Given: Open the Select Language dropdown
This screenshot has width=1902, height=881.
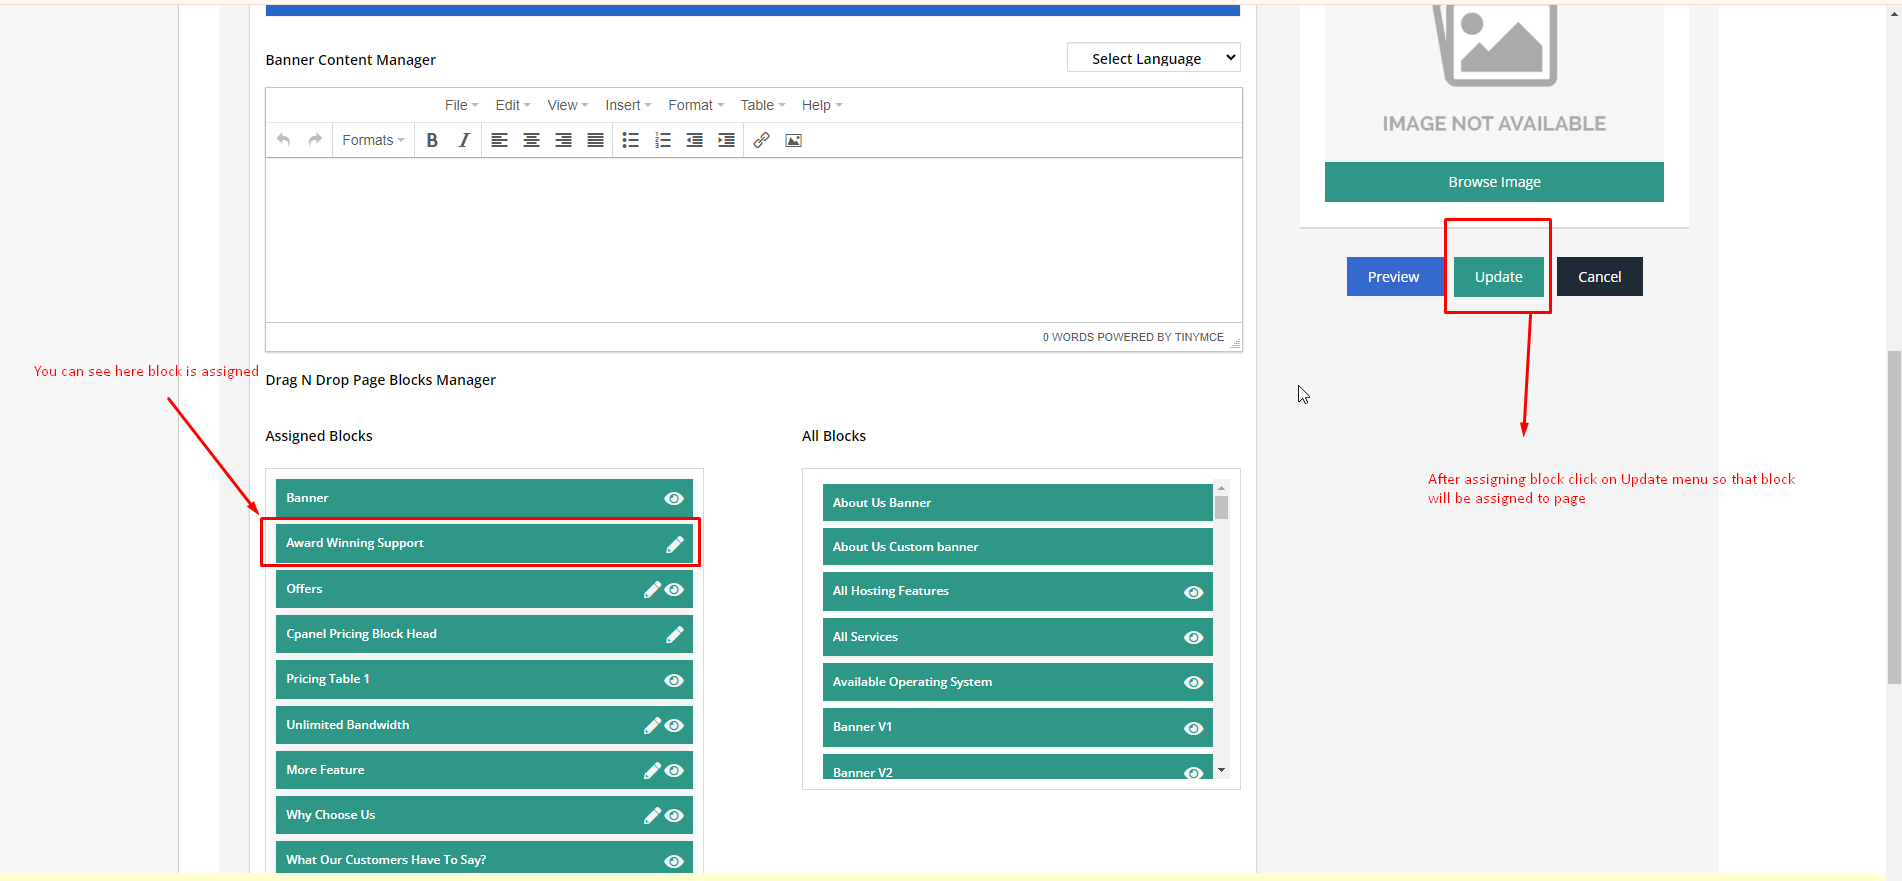Looking at the screenshot, I should 1153,59.
